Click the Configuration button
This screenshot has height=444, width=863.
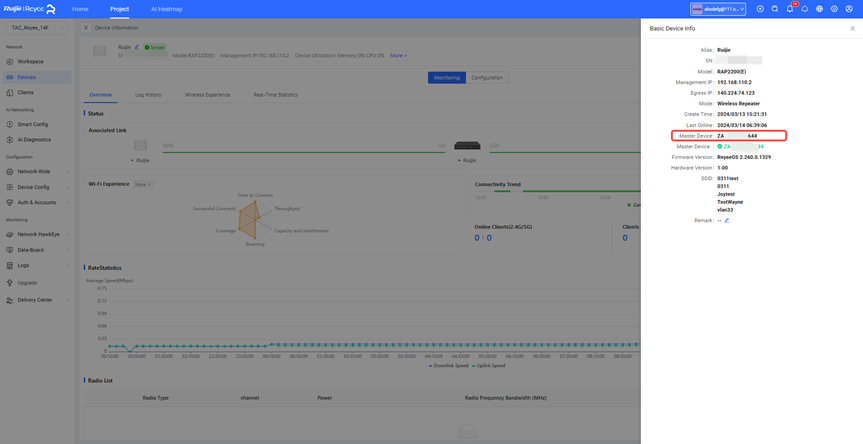(x=487, y=77)
